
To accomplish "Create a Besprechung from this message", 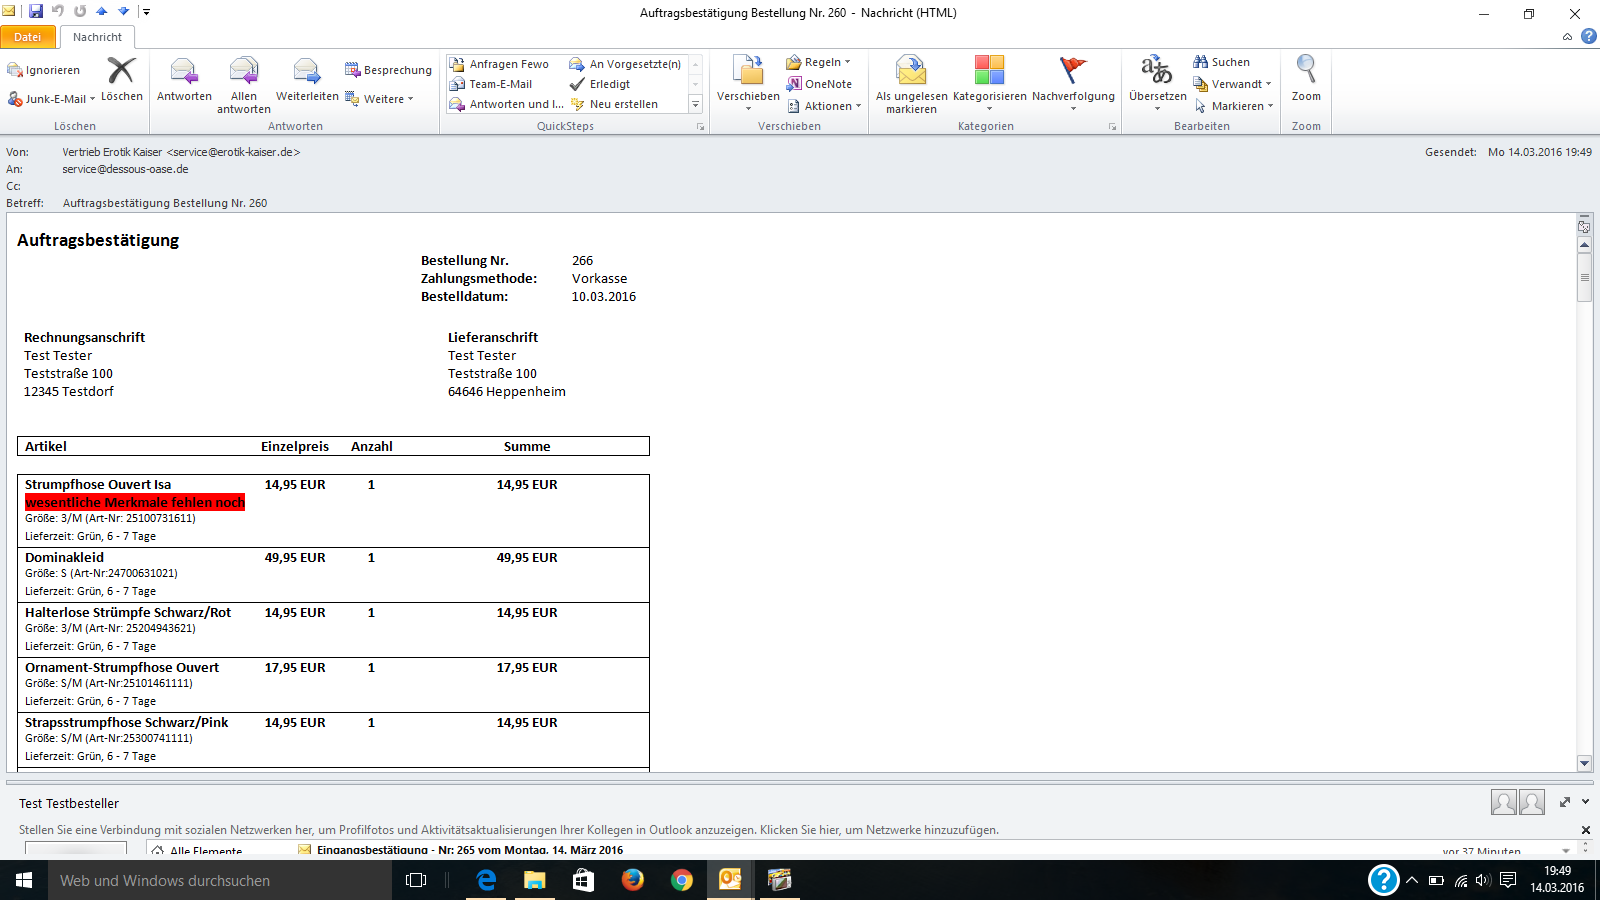I will coord(389,70).
